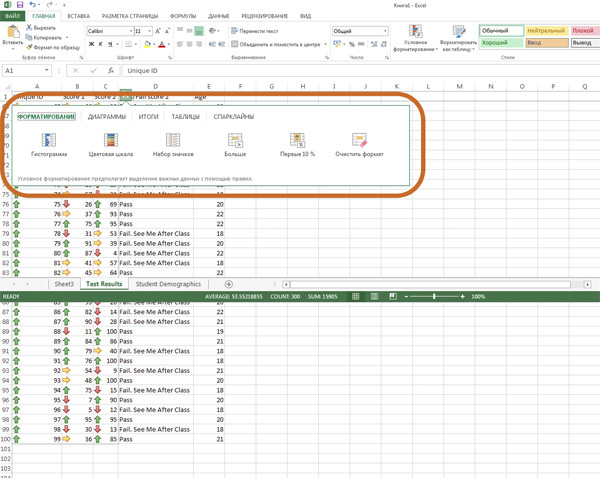The image size is (600, 503).
Task: Open the Общий number format dropdown
Action: point(385,31)
